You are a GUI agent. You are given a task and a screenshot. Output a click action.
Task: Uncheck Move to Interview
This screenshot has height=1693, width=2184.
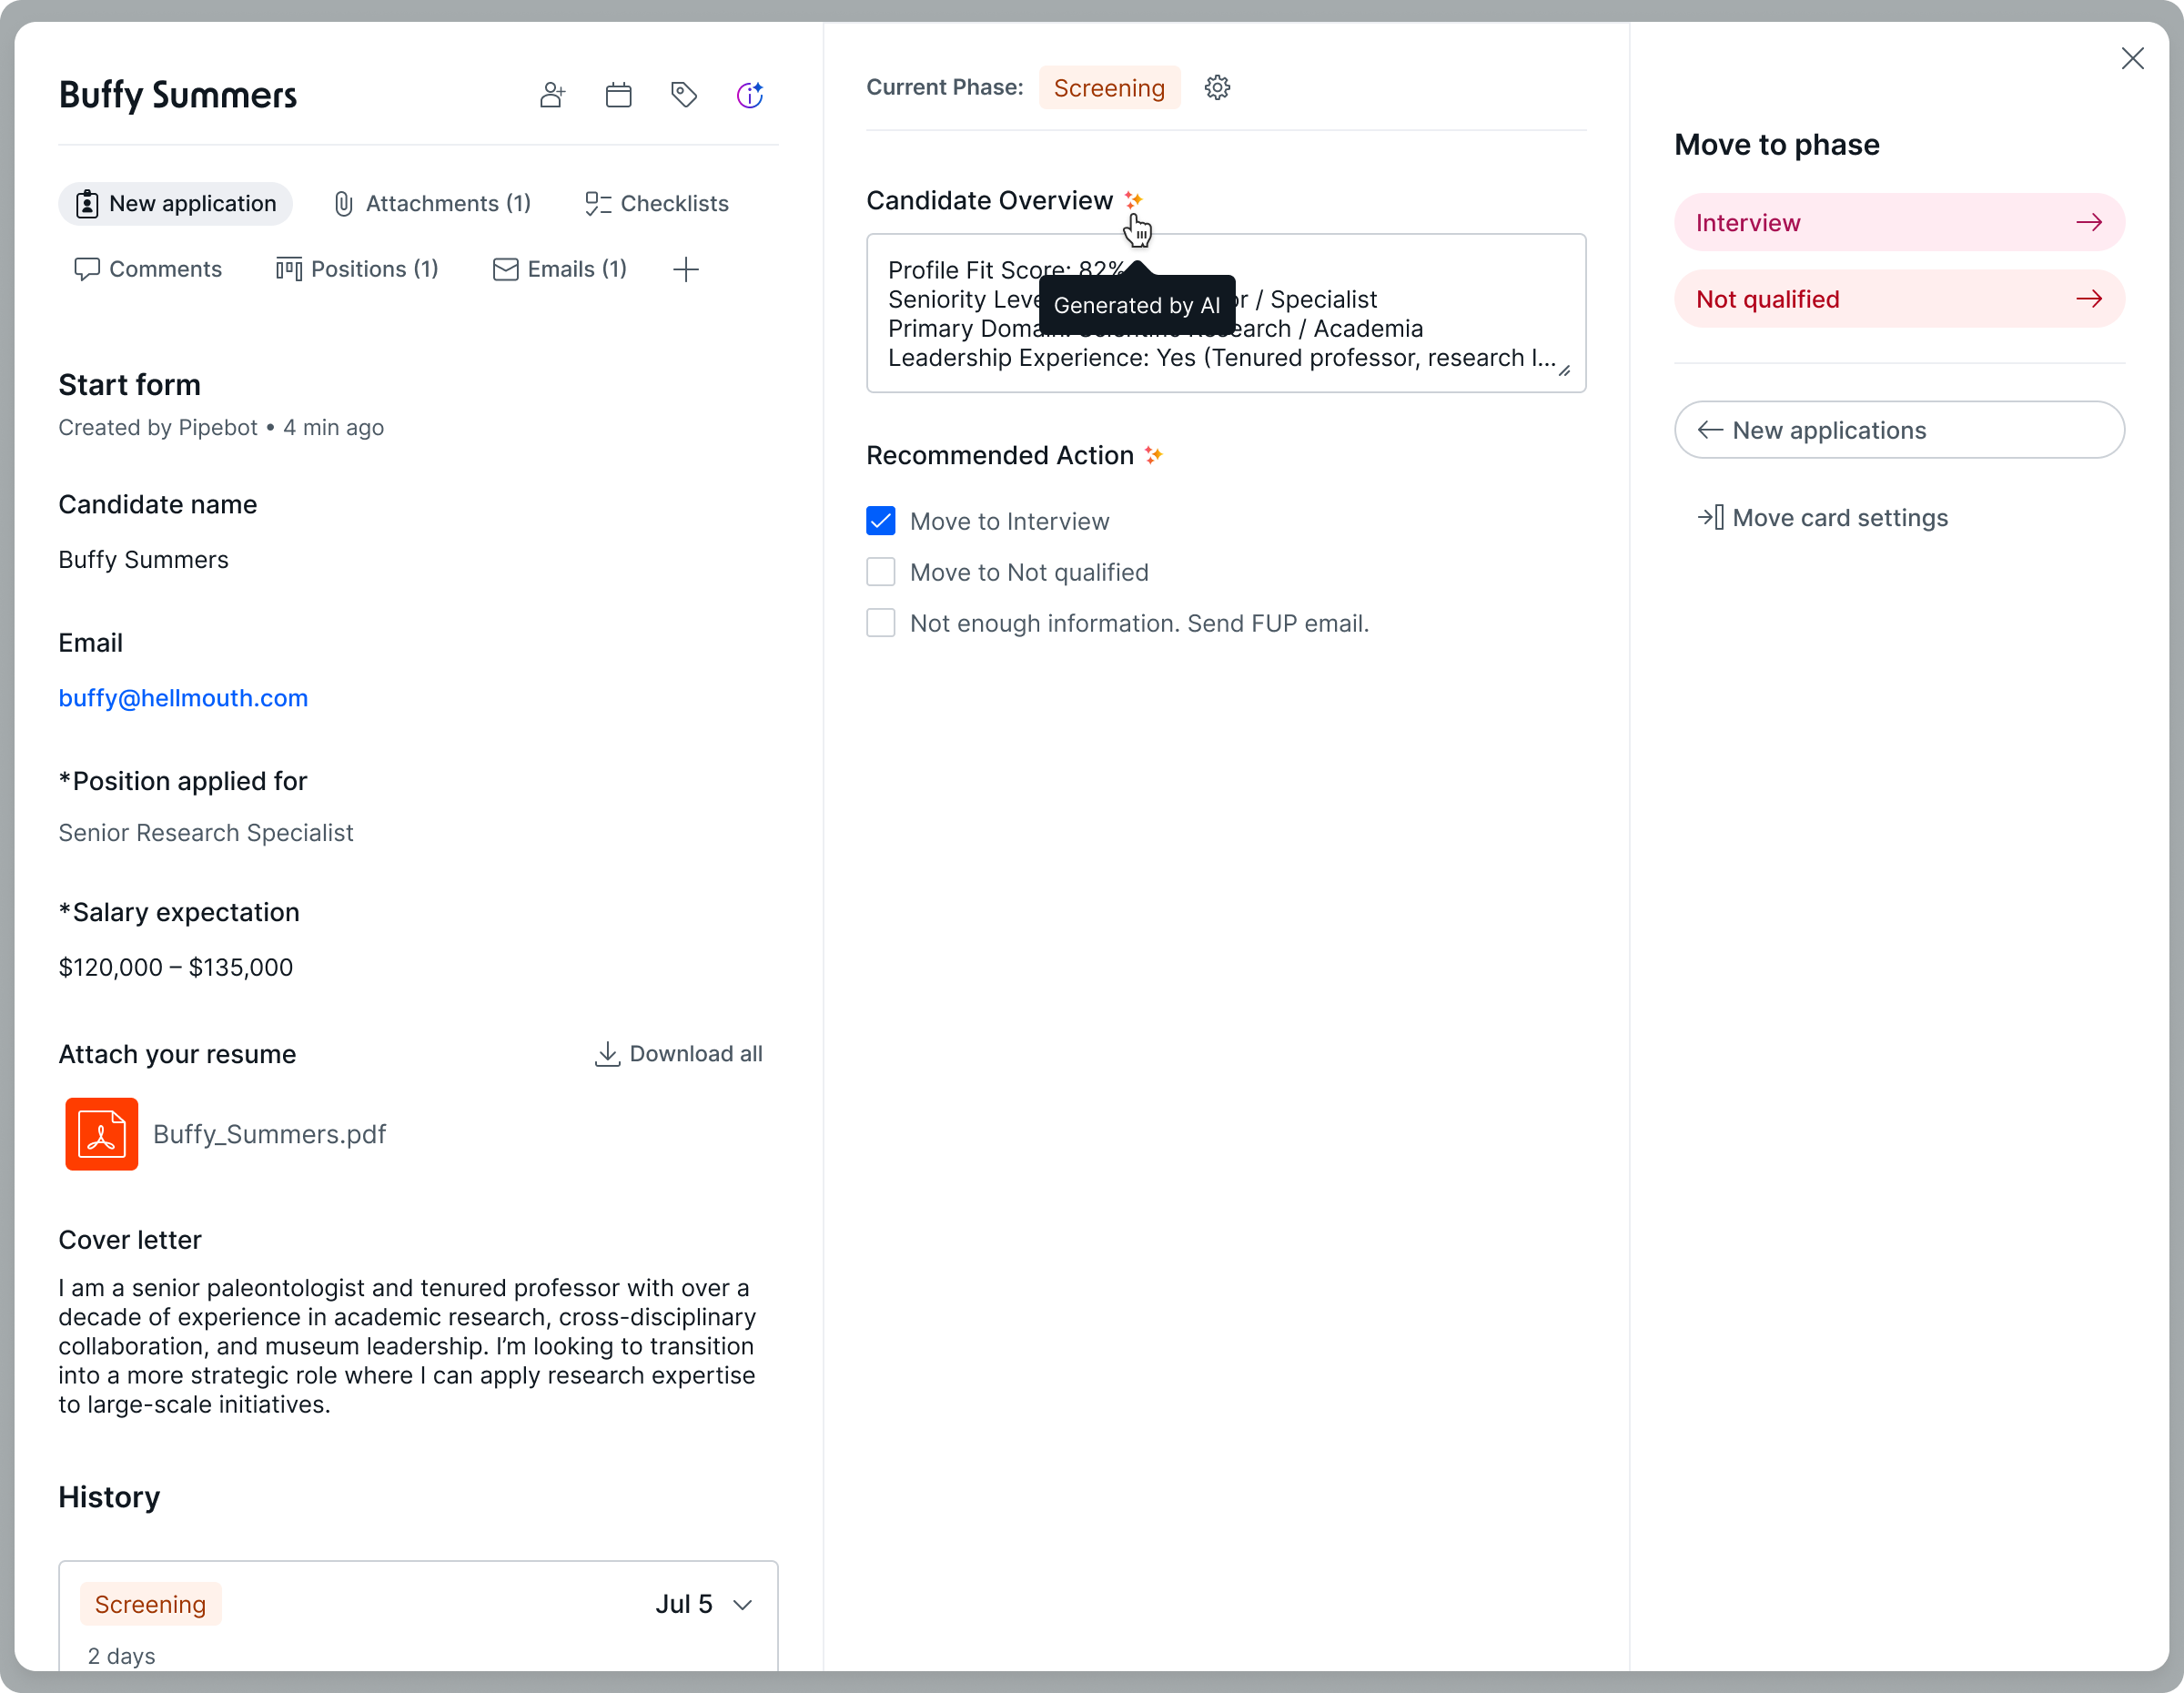[x=880, y=520]
